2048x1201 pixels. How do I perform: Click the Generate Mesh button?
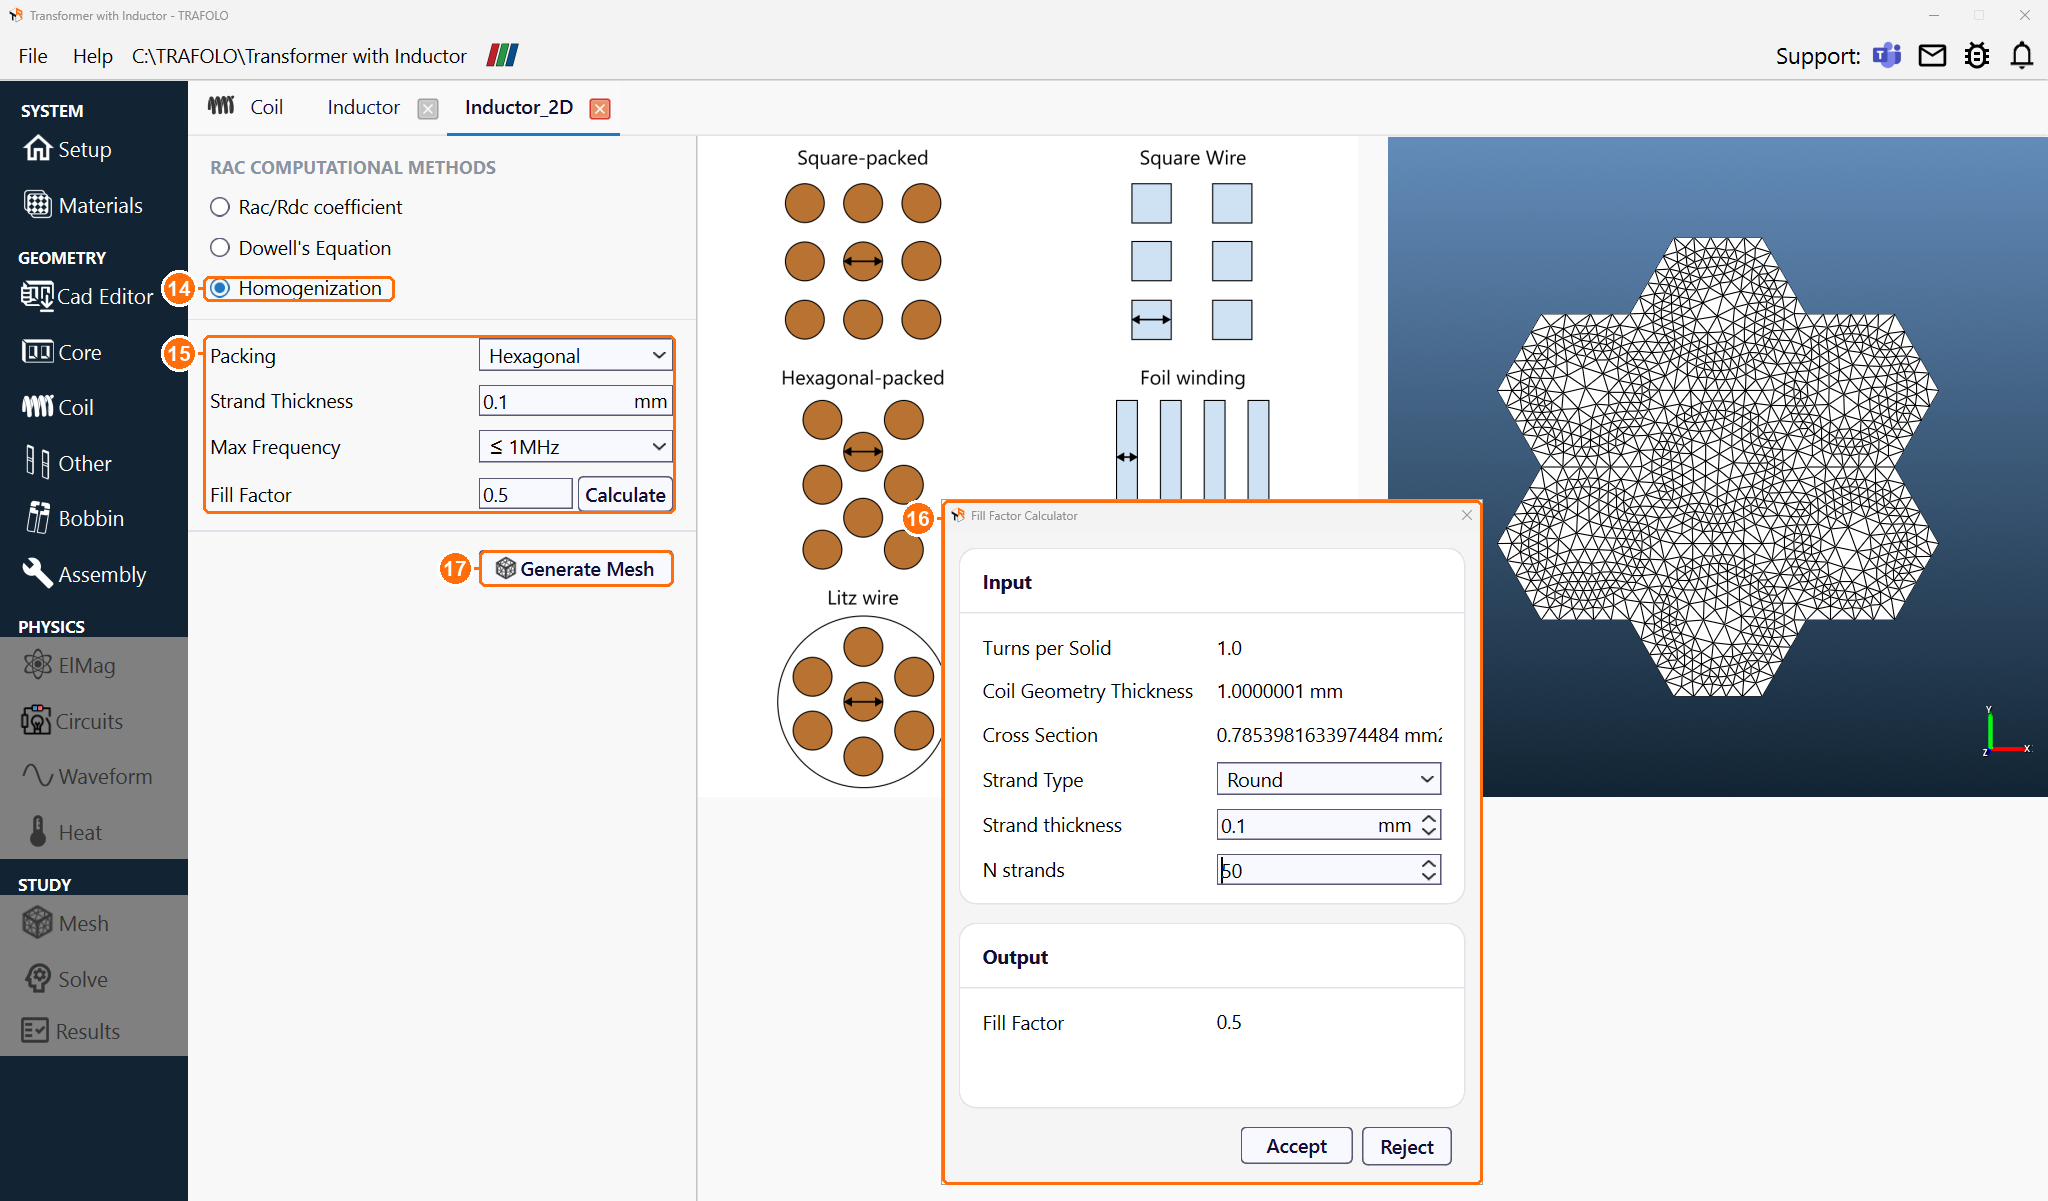pos(576,569)
